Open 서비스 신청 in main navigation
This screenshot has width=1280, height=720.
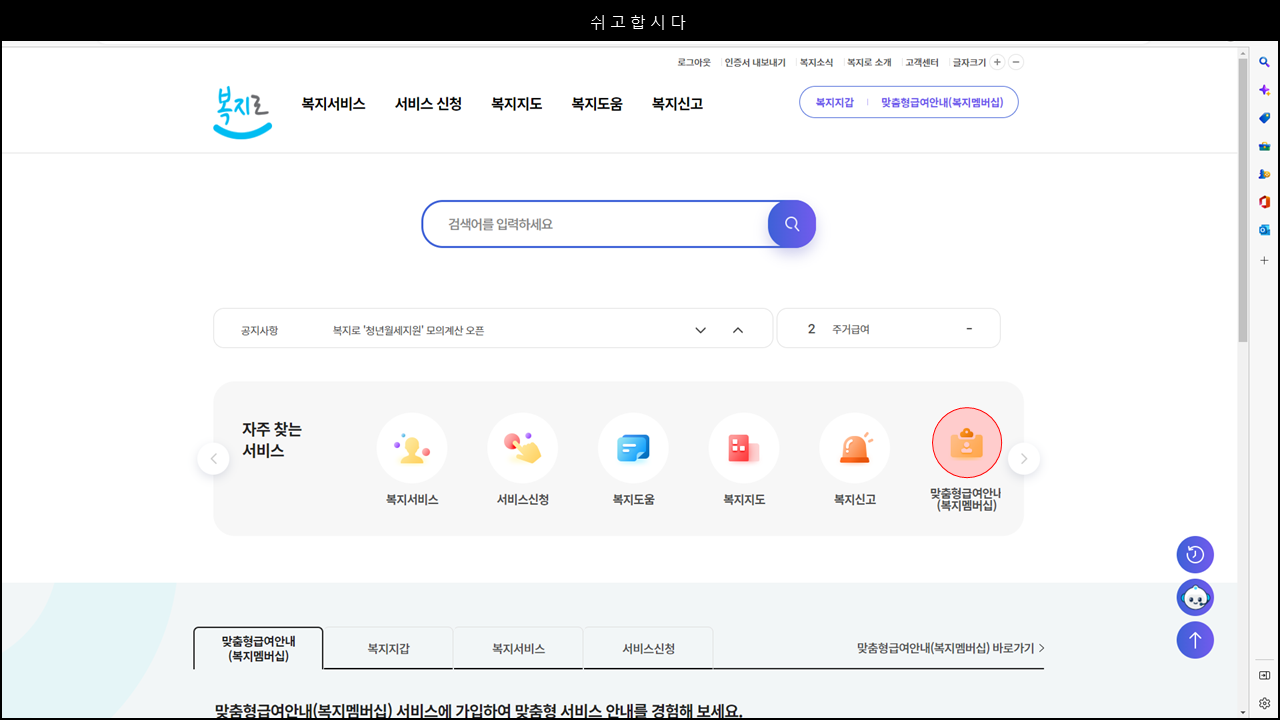[428, 104]
